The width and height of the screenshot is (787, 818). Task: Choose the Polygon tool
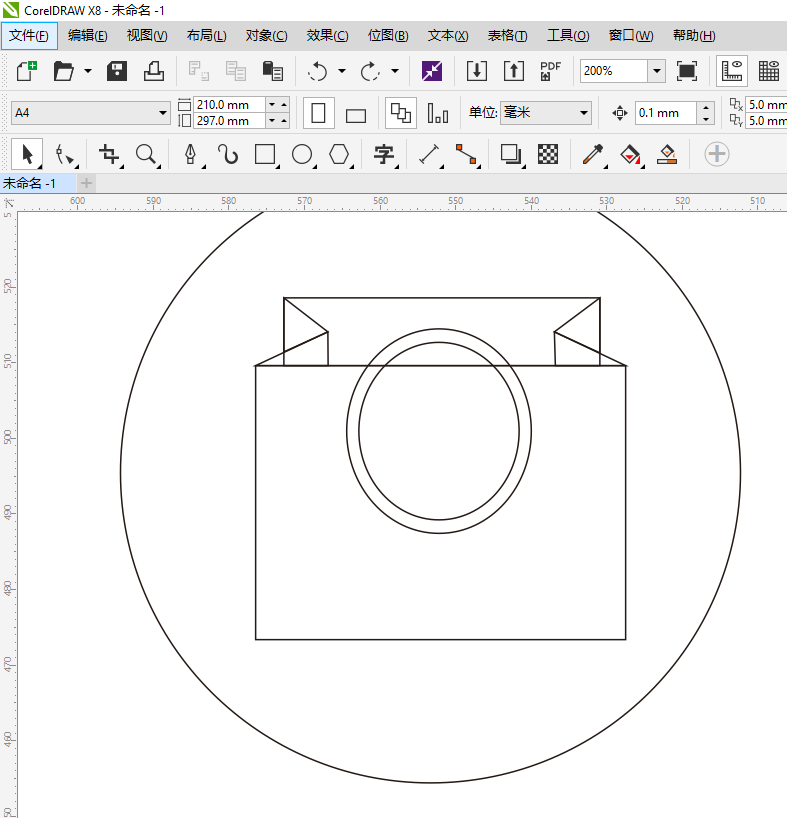click(x=340, y=154)
